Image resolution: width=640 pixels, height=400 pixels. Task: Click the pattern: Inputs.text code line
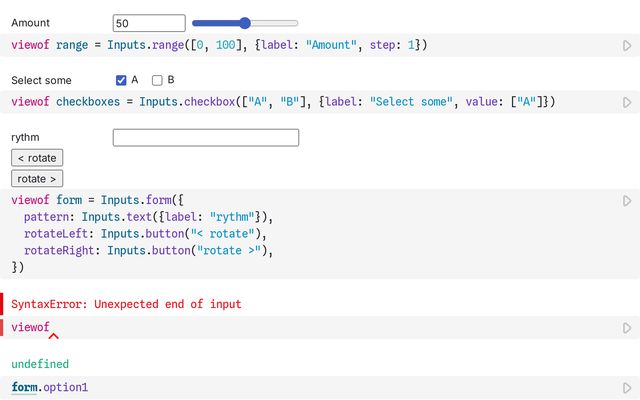pos(148,217)
